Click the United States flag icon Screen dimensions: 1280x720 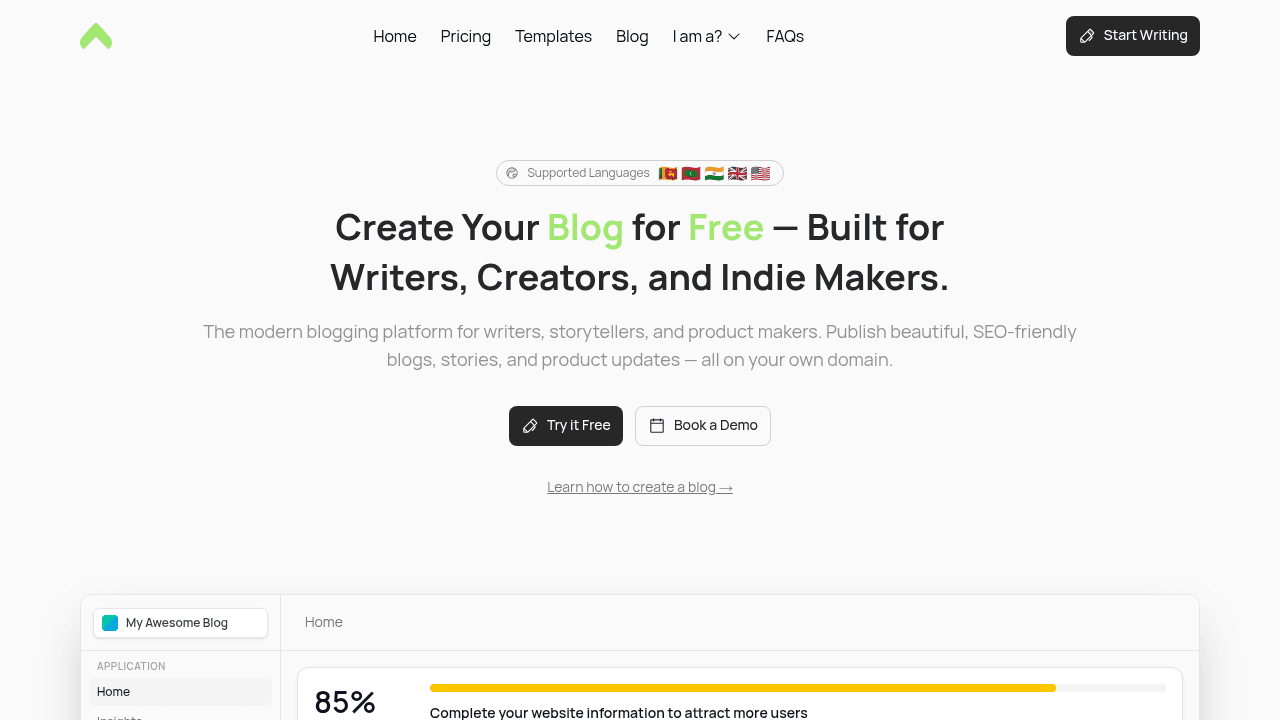(760, 173)
